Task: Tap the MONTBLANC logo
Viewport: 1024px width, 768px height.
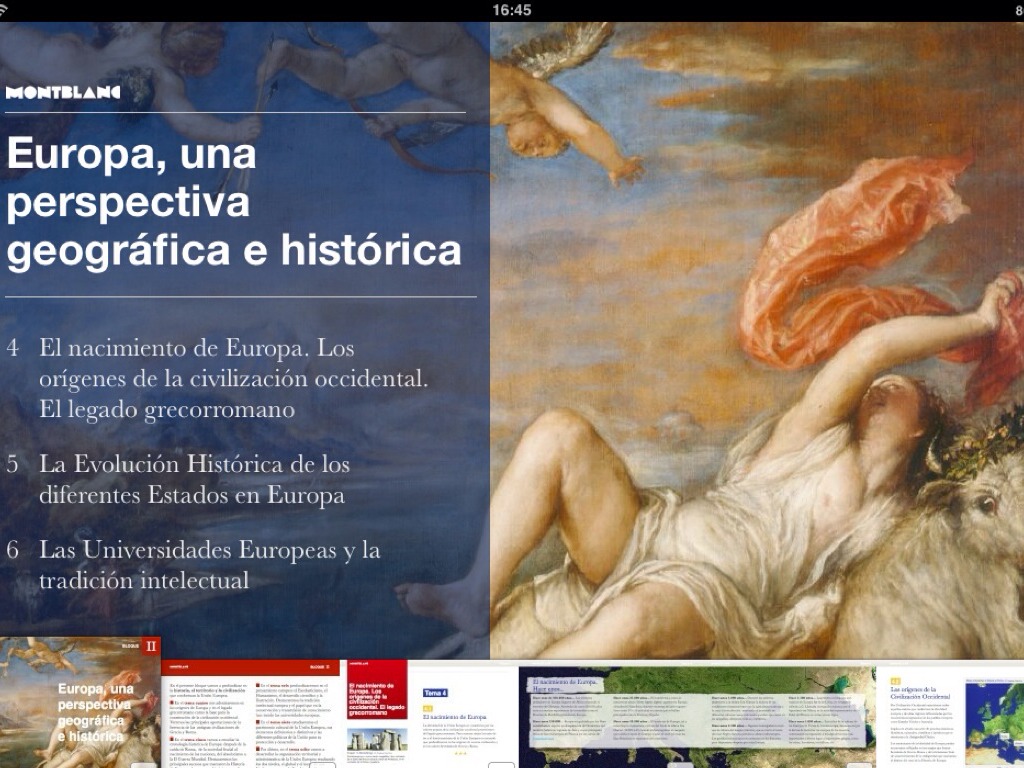Action: pyautogui.click(x=63, y=92)
